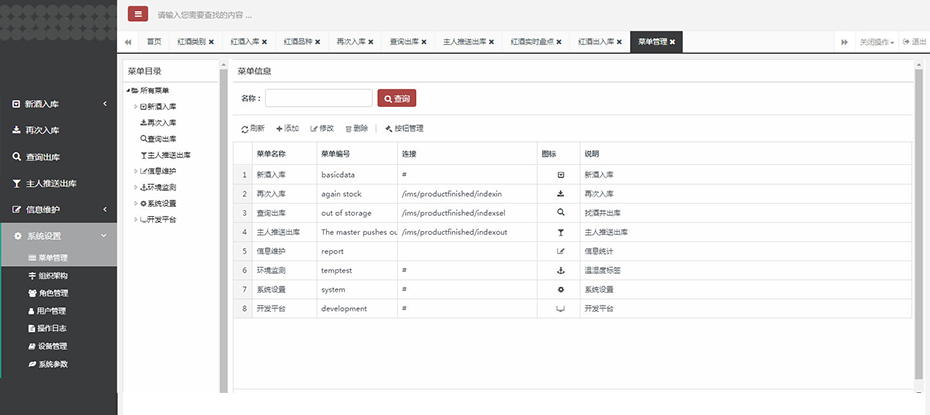This screenshot has height=415, width=930.
Task: Close the 红酒实时盘点 tab
Action: click(x=558, y=42)
